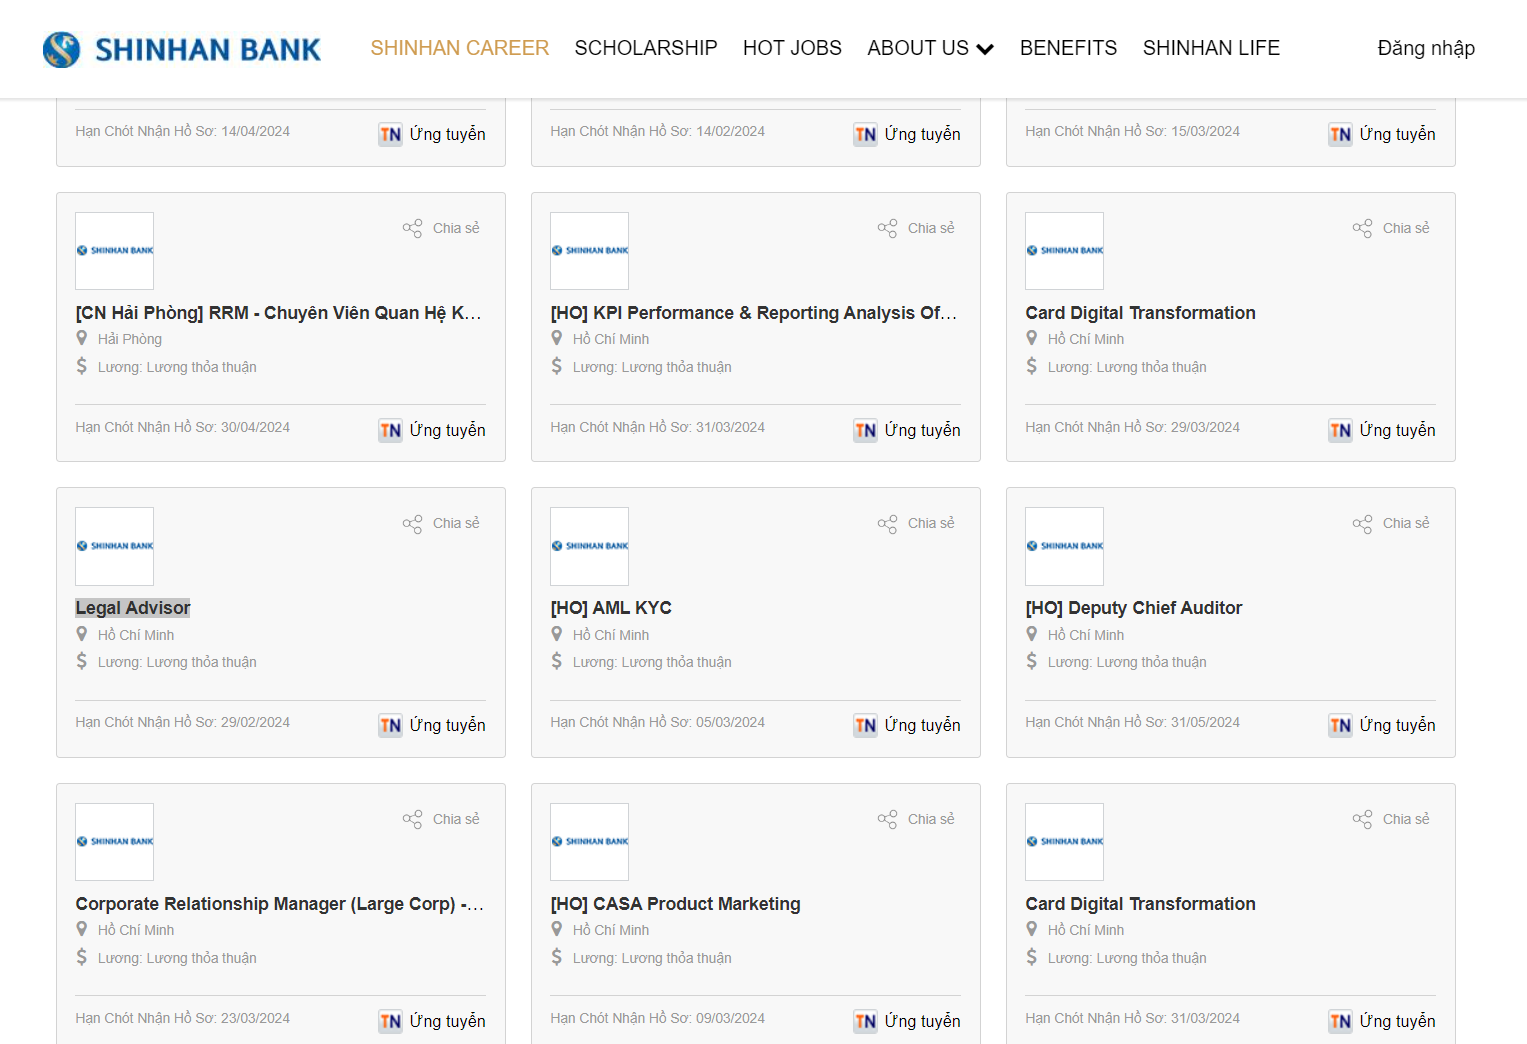Click the Shinhan Bank logo in header

pos(182,49)
